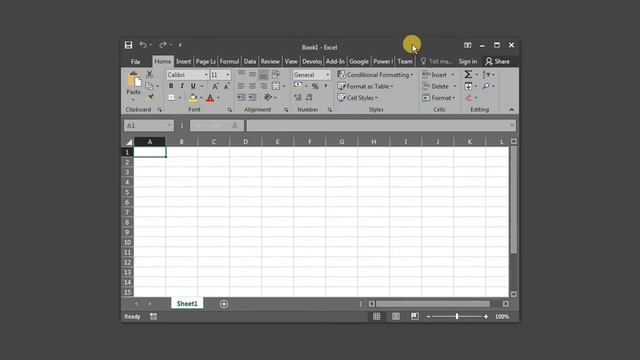Open the Name Box A1 dropdown

(169, 126)
